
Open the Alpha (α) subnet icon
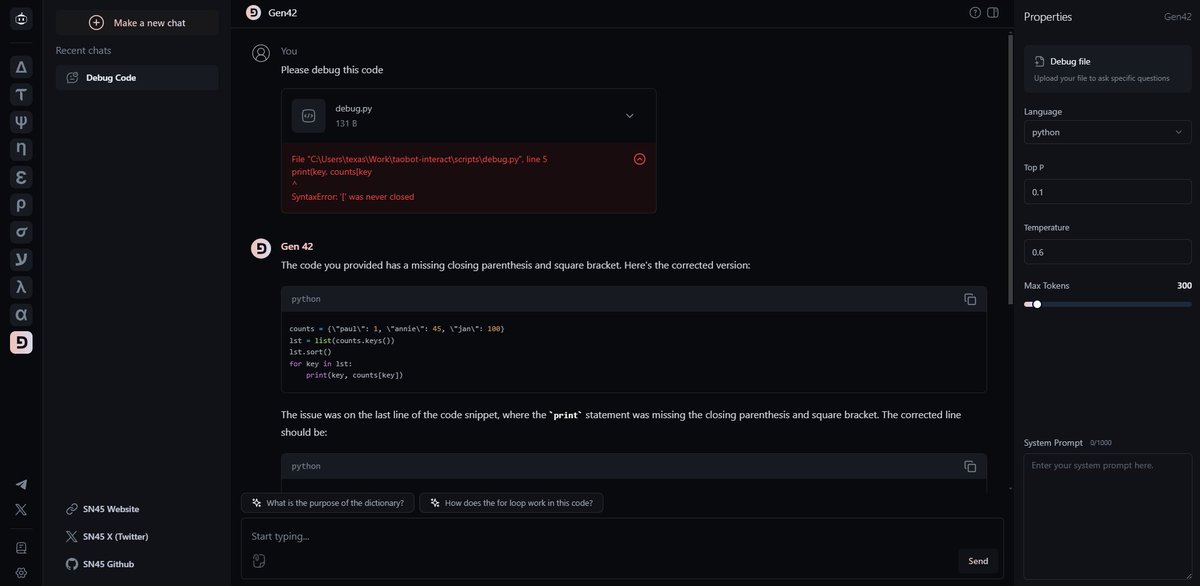pos(21,315)
